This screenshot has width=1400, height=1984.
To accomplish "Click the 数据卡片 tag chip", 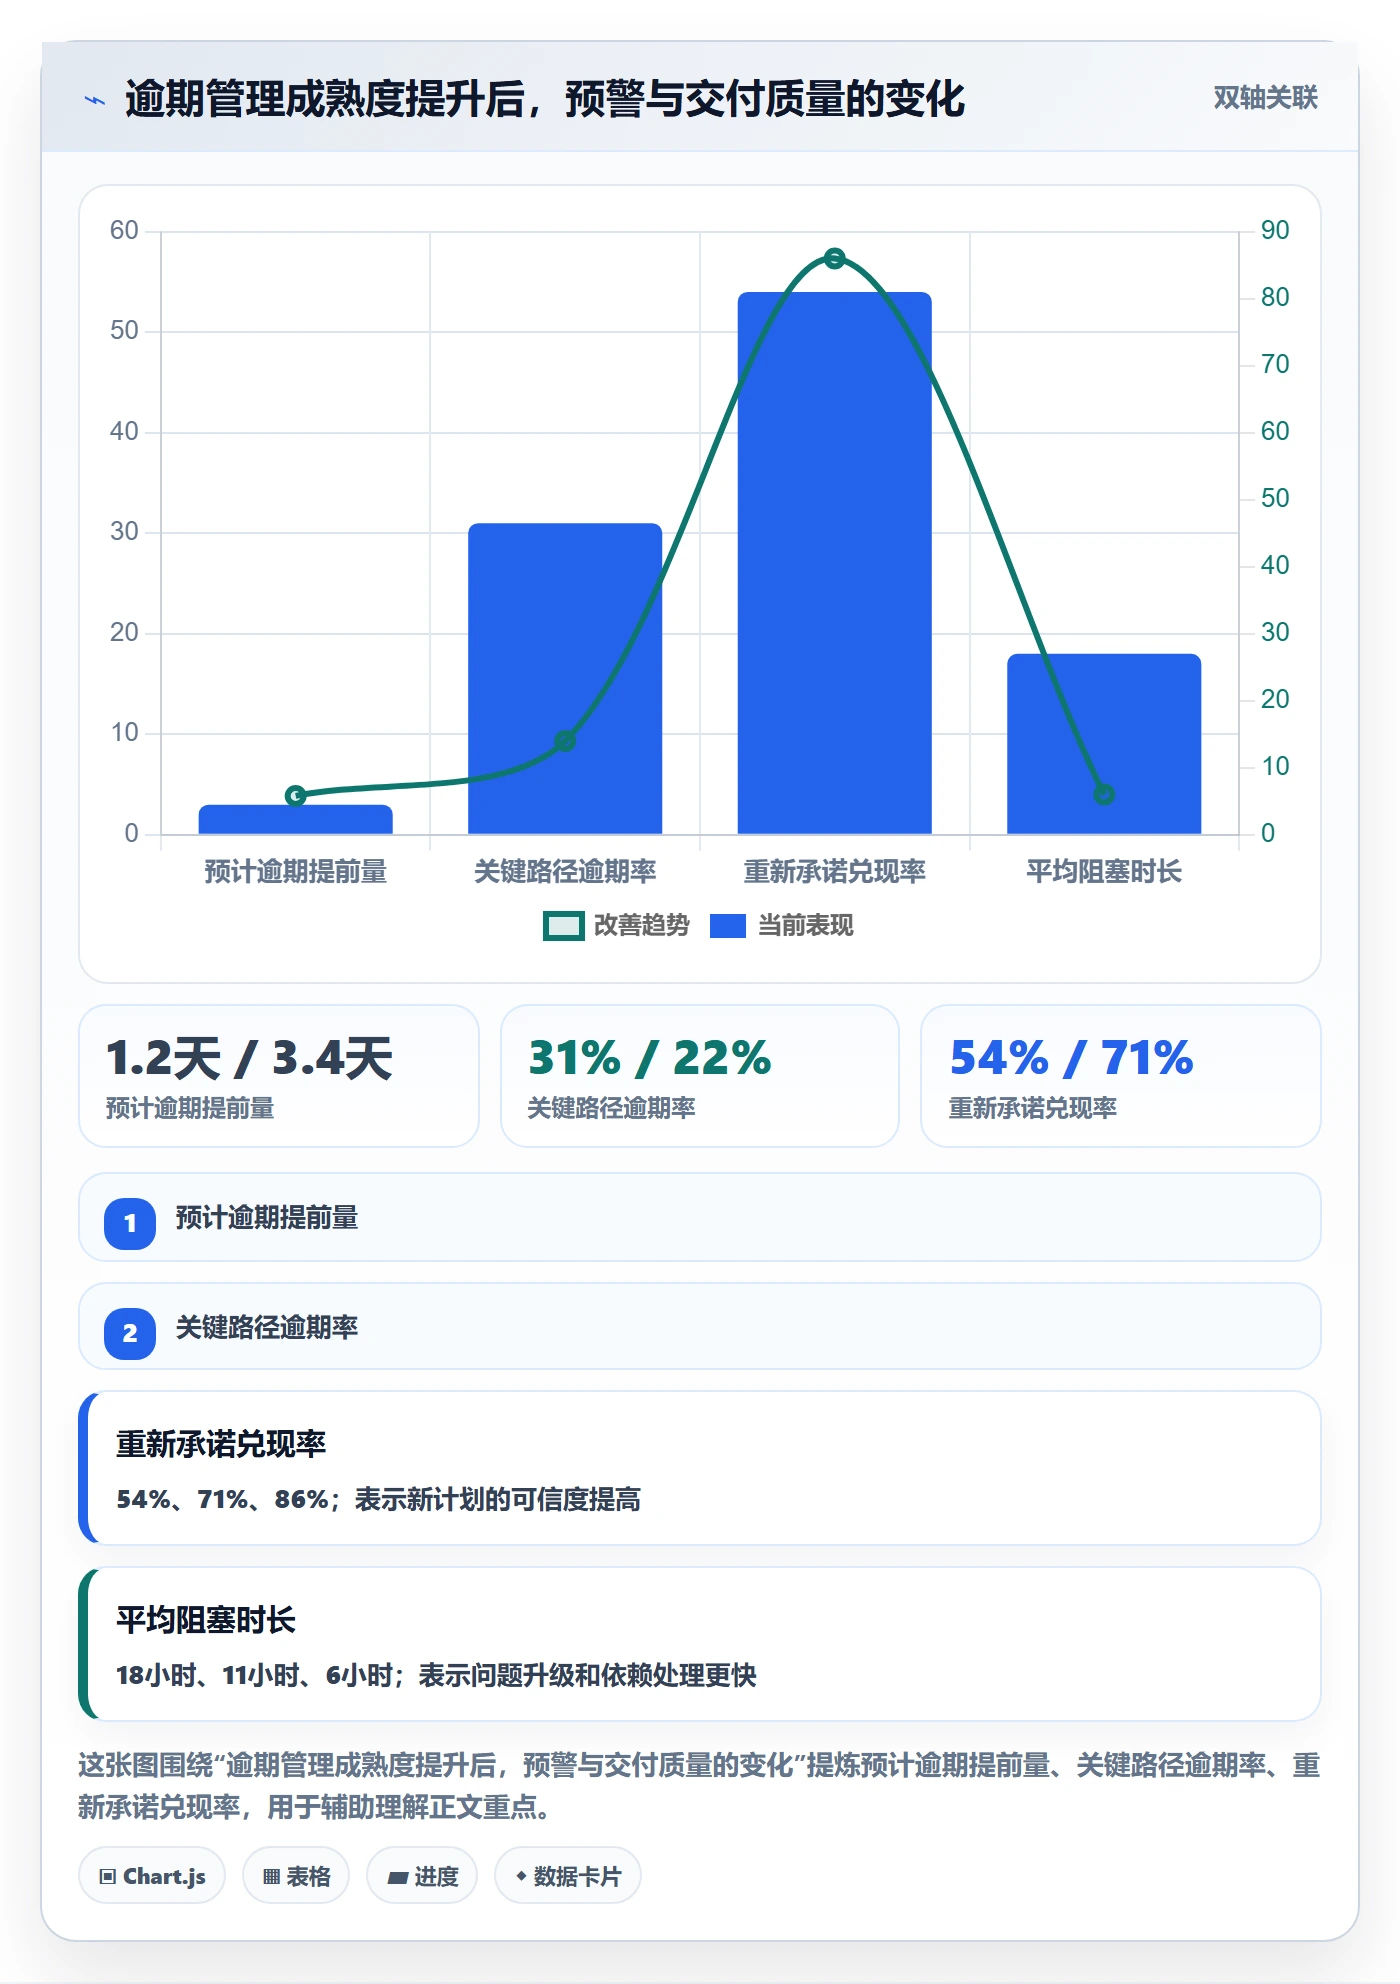I will (x=568, y=1876).
